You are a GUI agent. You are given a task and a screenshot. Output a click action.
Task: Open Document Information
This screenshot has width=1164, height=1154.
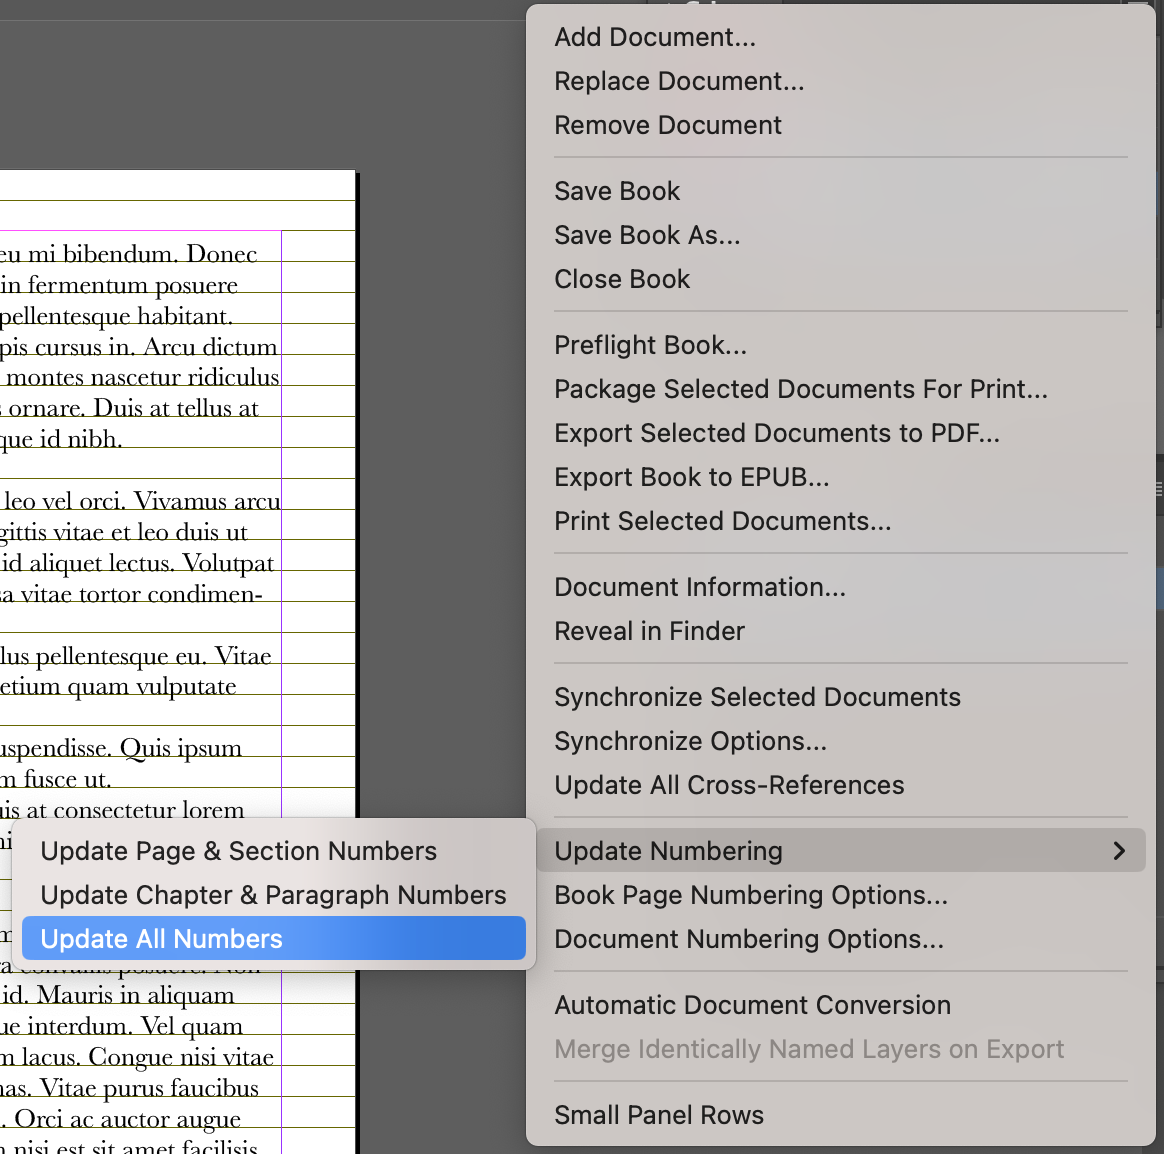(699, 586)
